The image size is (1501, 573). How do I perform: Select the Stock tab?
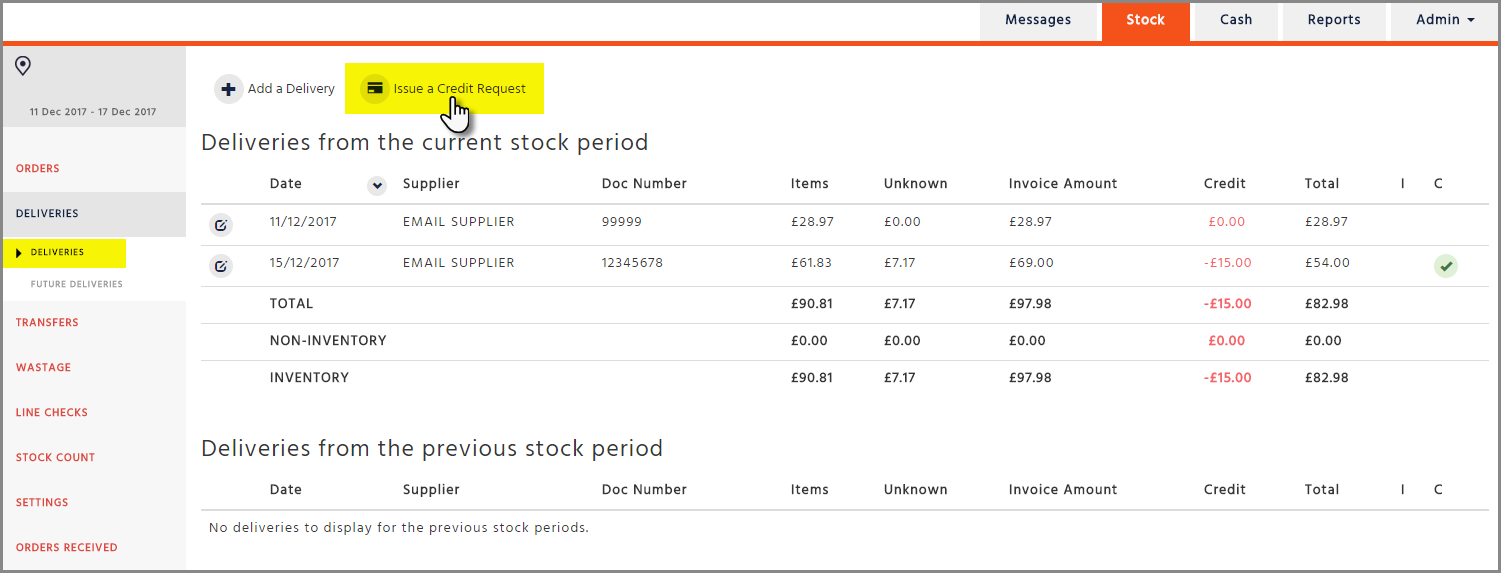tap(1145, 20)
